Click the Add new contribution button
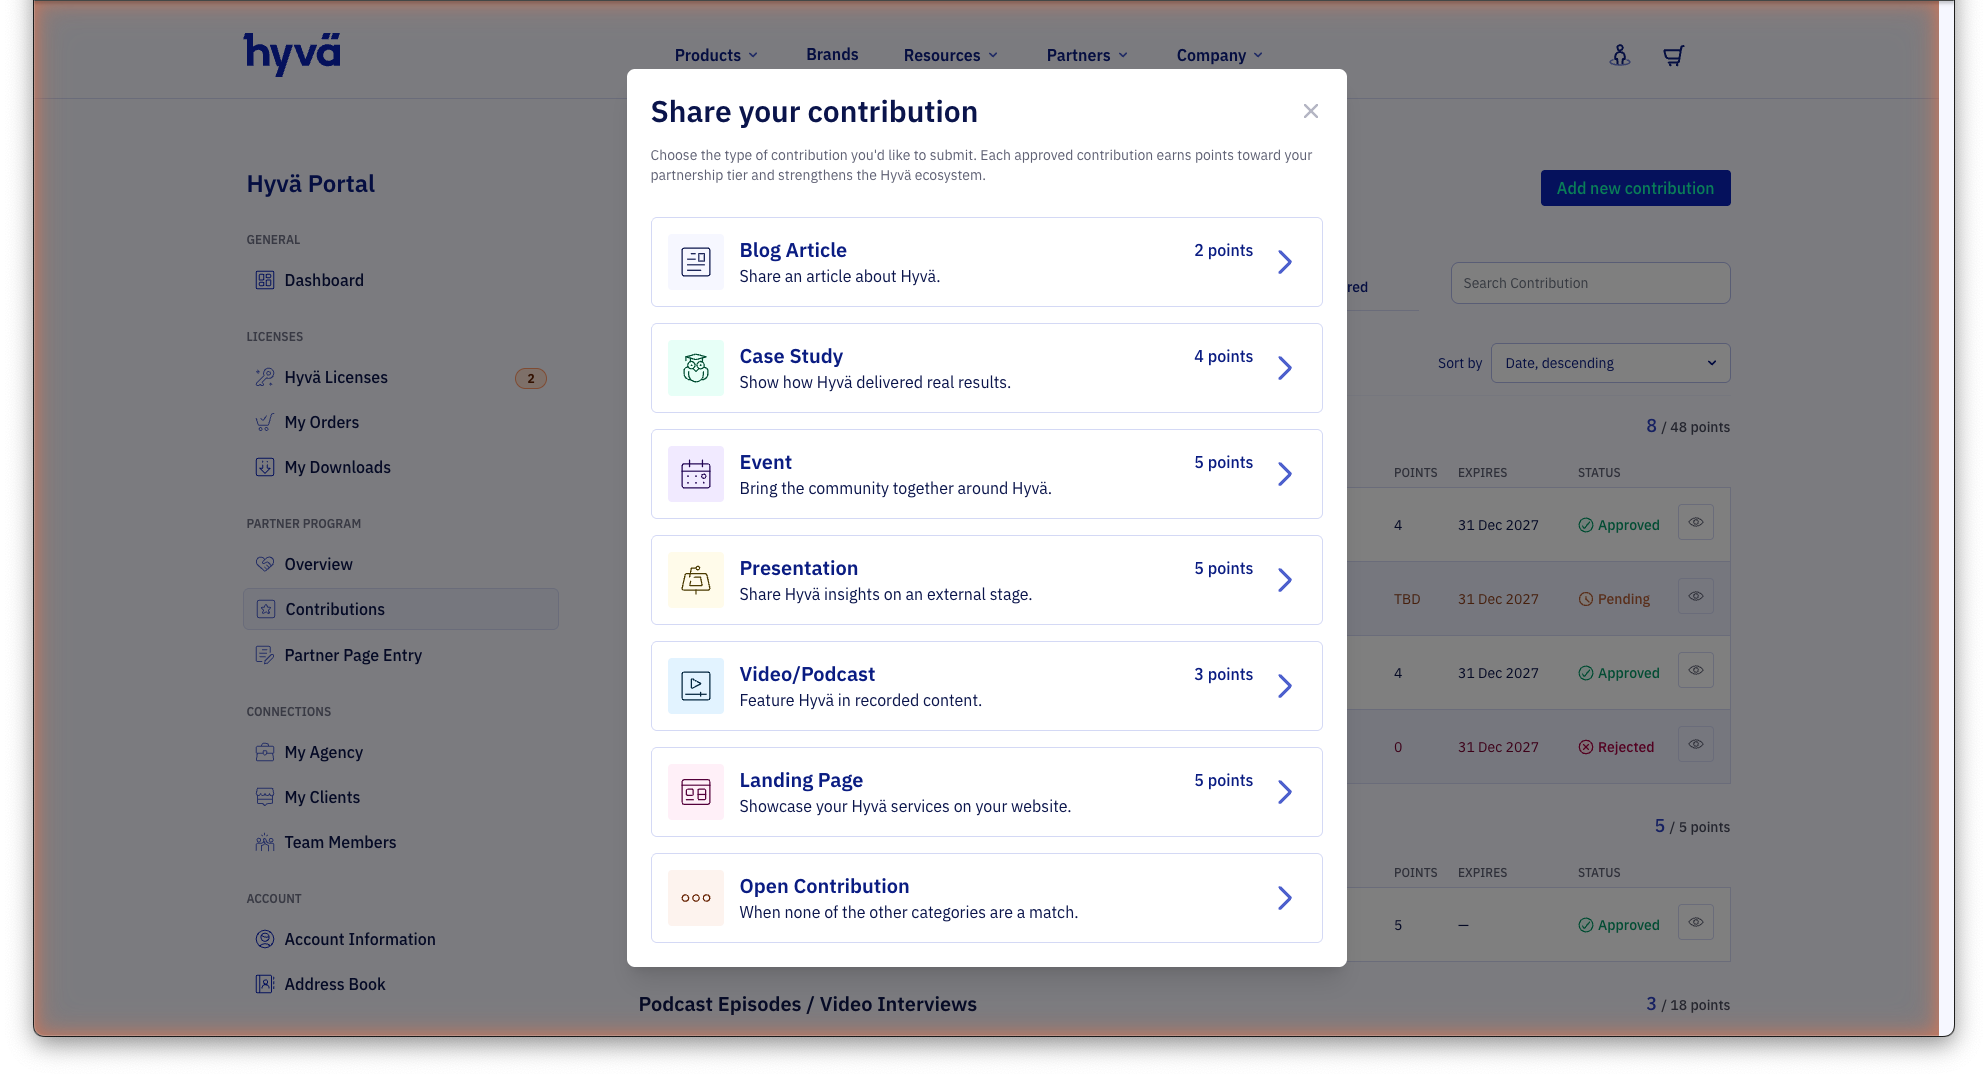The image size is (1988, 1078). (1635, 188)
